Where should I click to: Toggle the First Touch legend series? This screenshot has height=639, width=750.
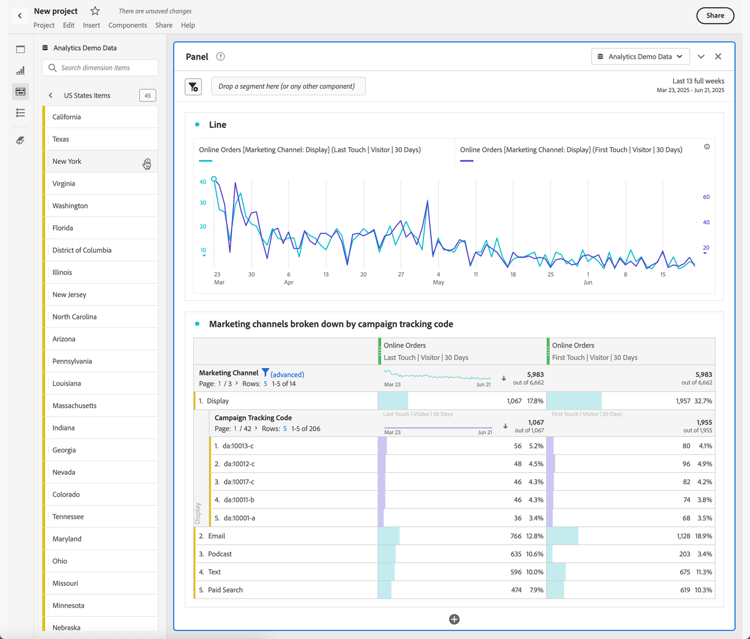(x=570, y=150)
